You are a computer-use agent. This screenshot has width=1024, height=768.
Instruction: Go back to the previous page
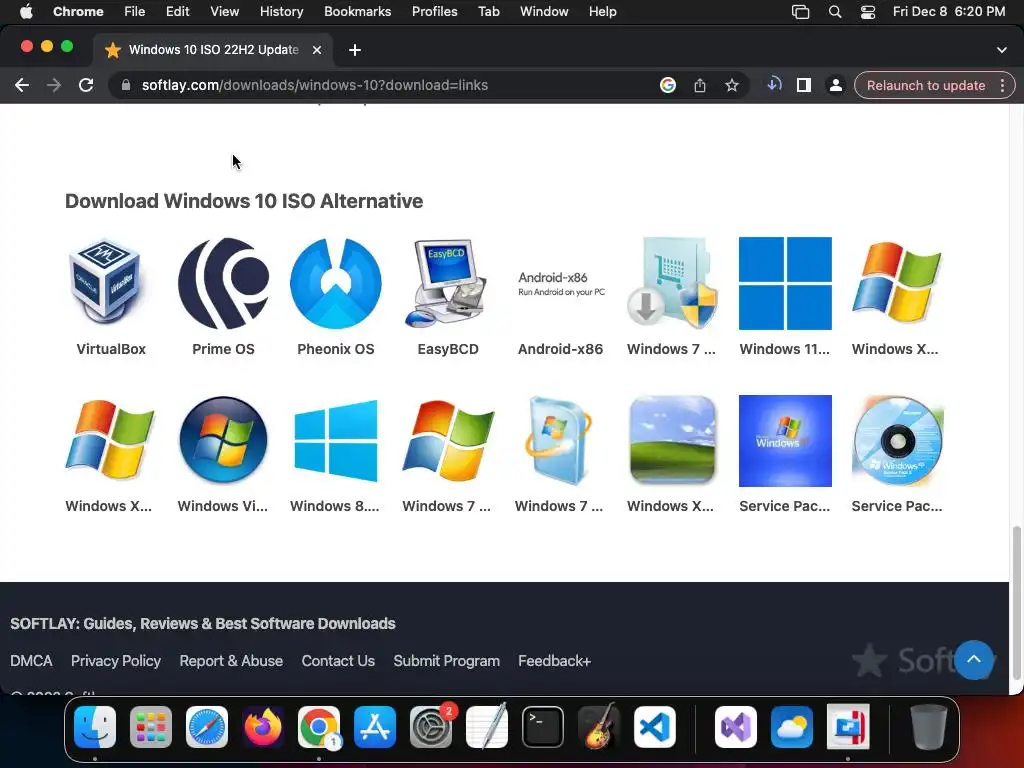tap(22, 85)
